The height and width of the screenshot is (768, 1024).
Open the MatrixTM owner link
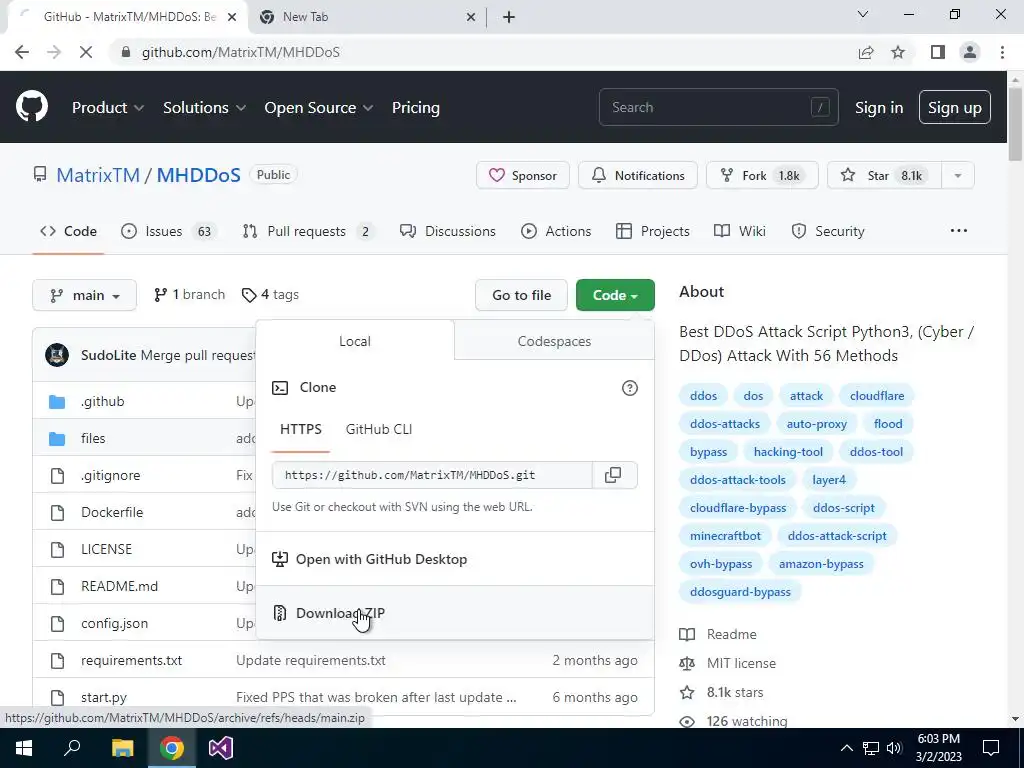pyautogui.click(x=98, y=175)
